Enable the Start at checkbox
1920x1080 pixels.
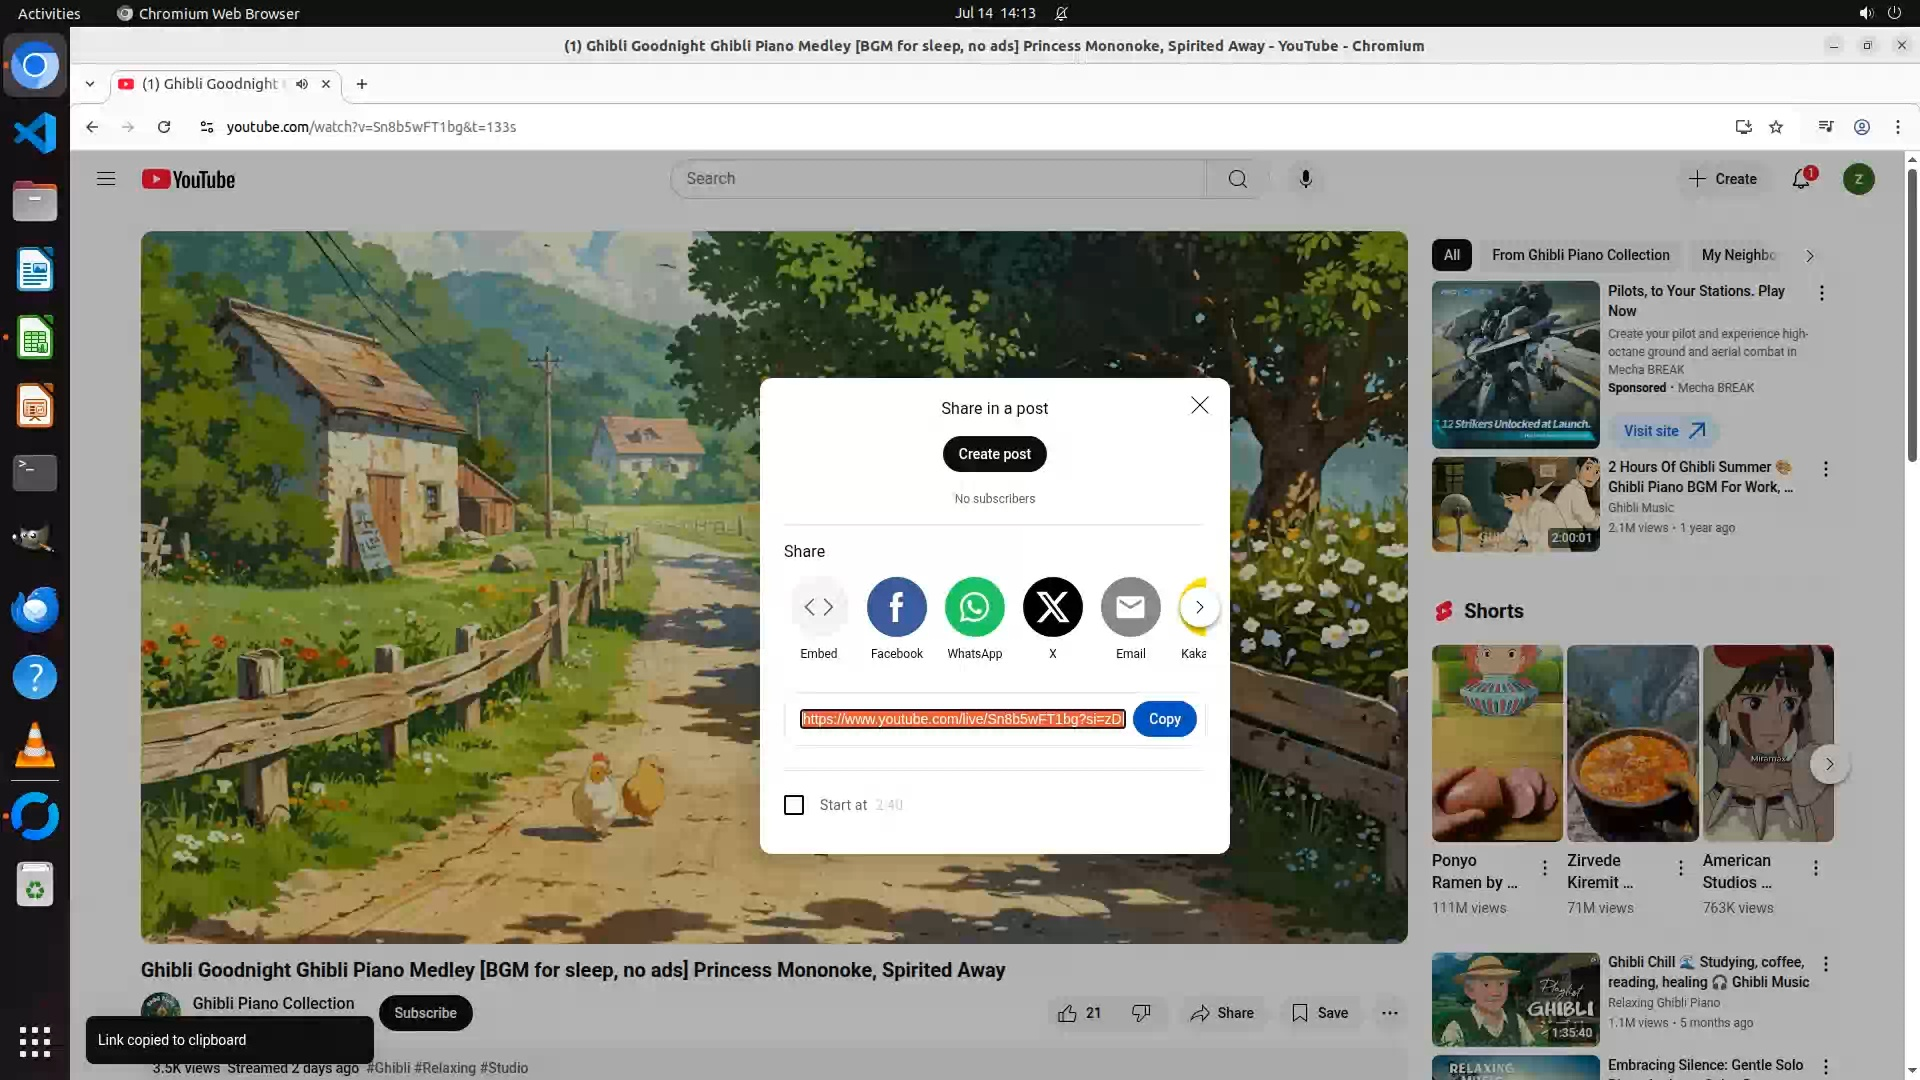pyautogui.click(x=794, y=805)
